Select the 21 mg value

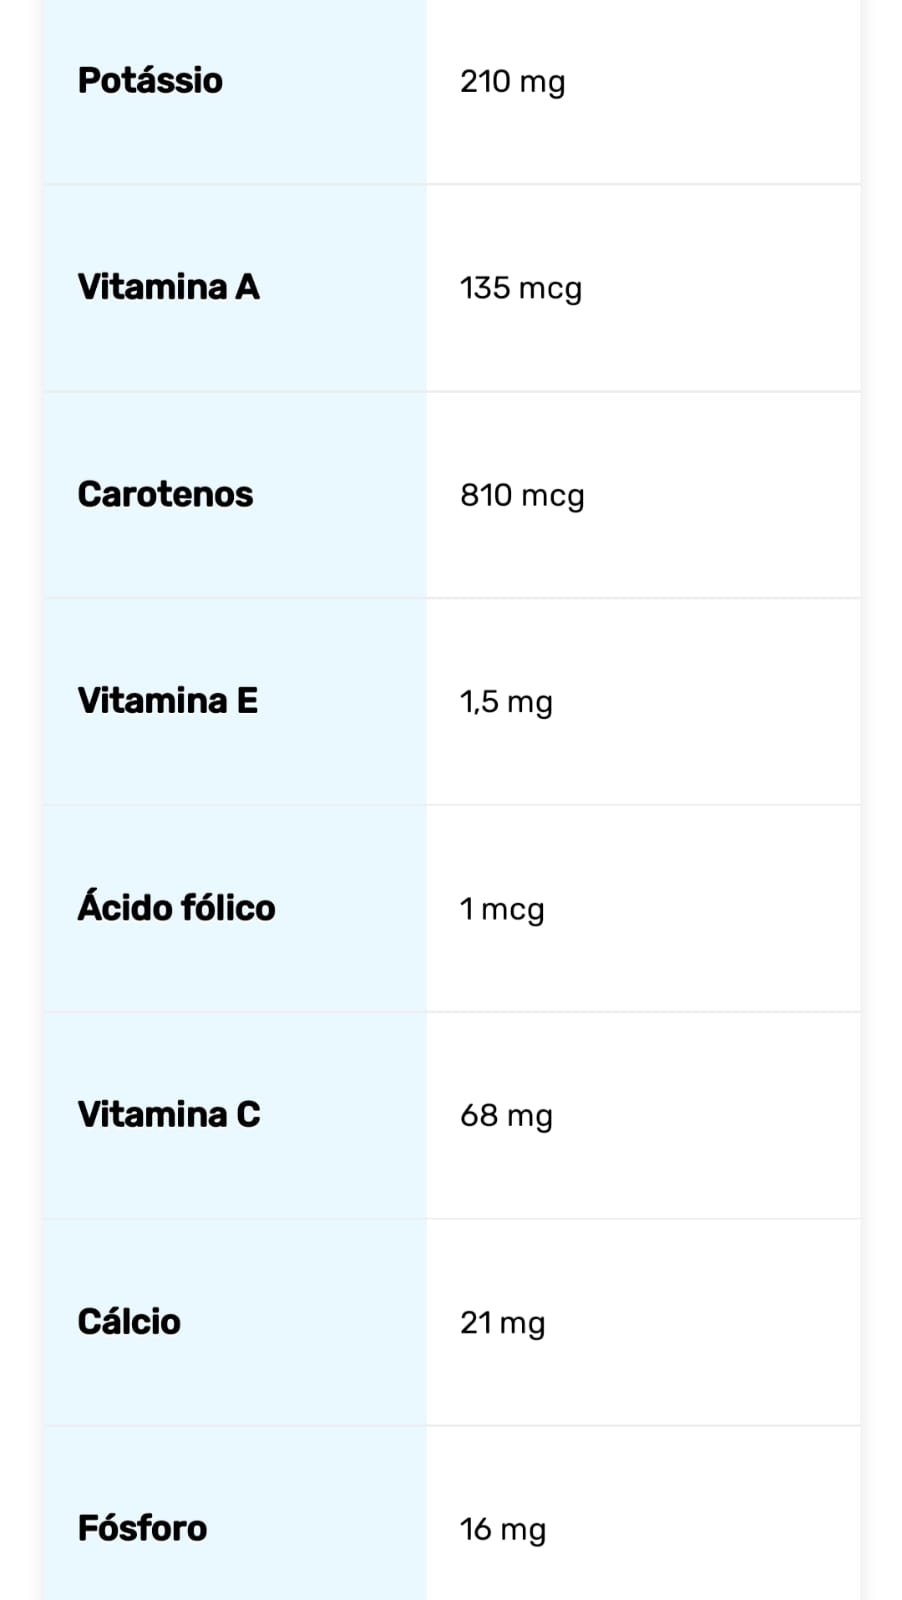coord(502,1323)
